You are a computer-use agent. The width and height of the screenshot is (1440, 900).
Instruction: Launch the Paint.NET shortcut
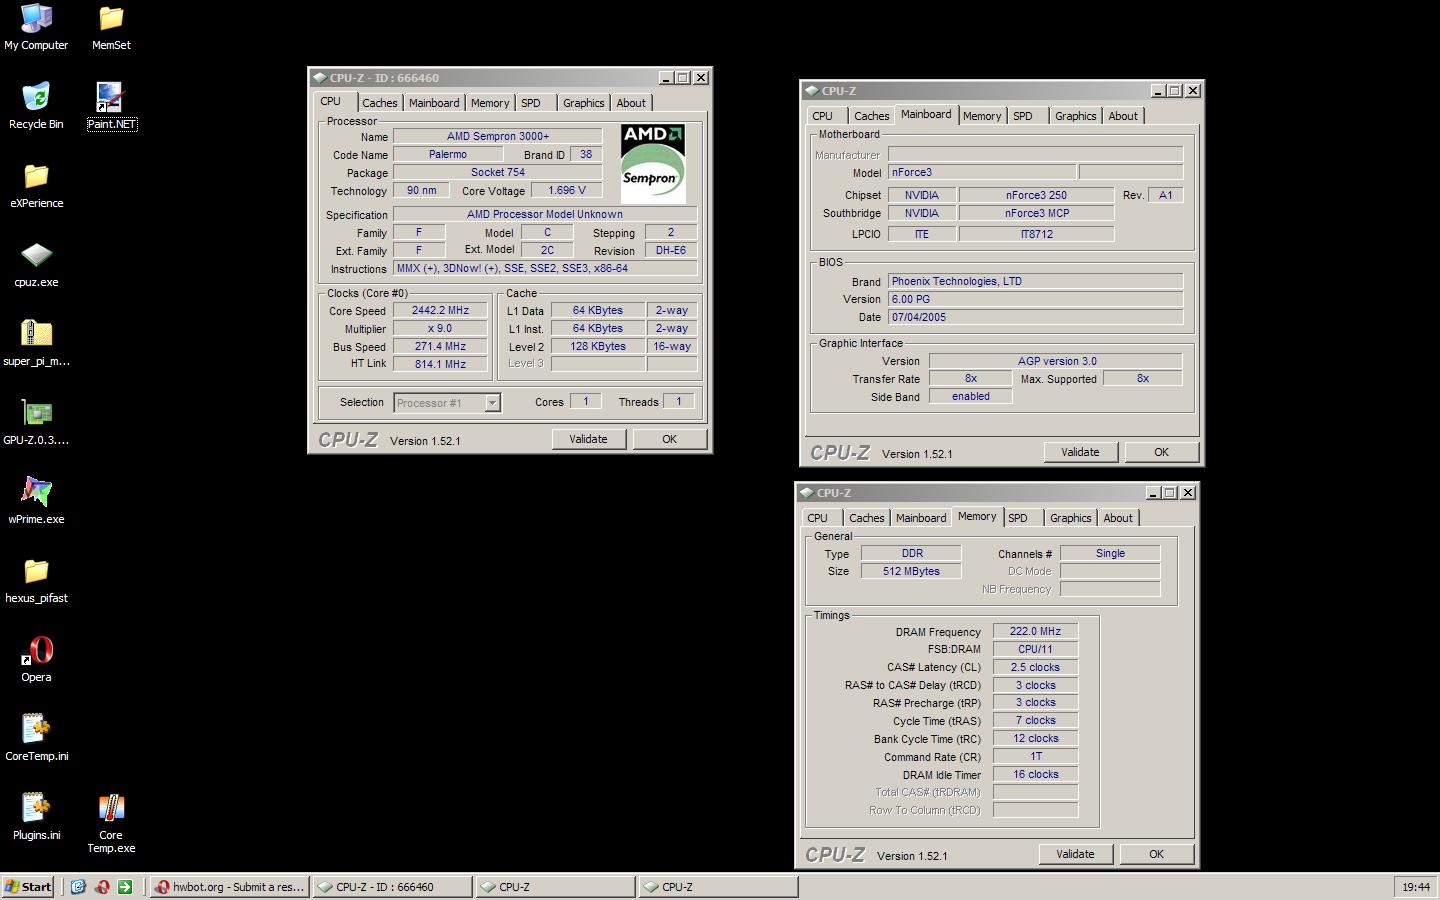111,98
